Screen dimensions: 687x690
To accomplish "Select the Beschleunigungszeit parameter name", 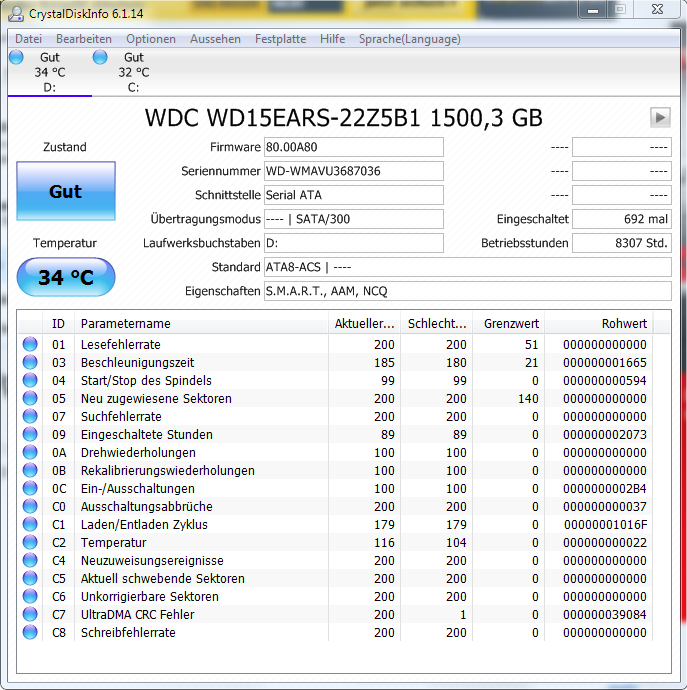I will click(137, 363).
